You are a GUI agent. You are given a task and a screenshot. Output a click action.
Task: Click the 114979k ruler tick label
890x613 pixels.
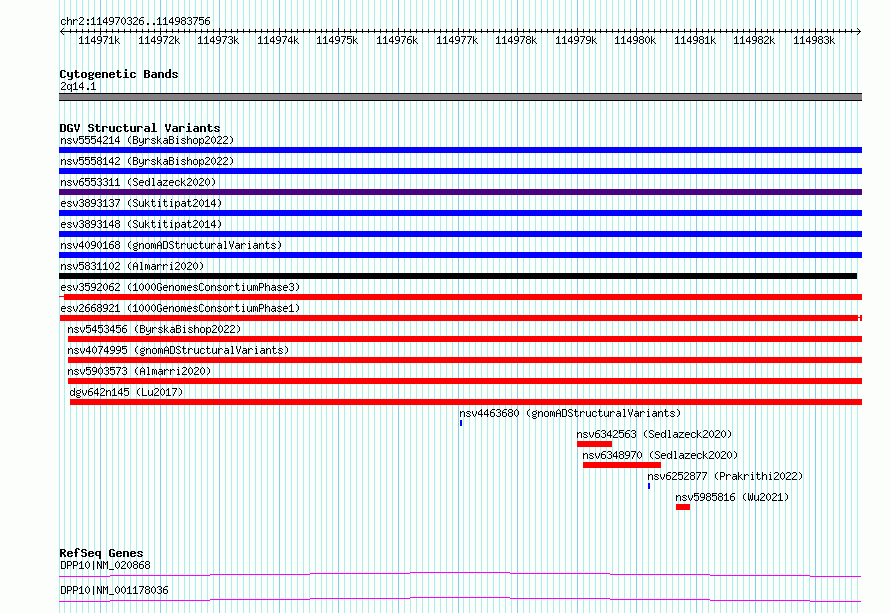coord(576,40)
